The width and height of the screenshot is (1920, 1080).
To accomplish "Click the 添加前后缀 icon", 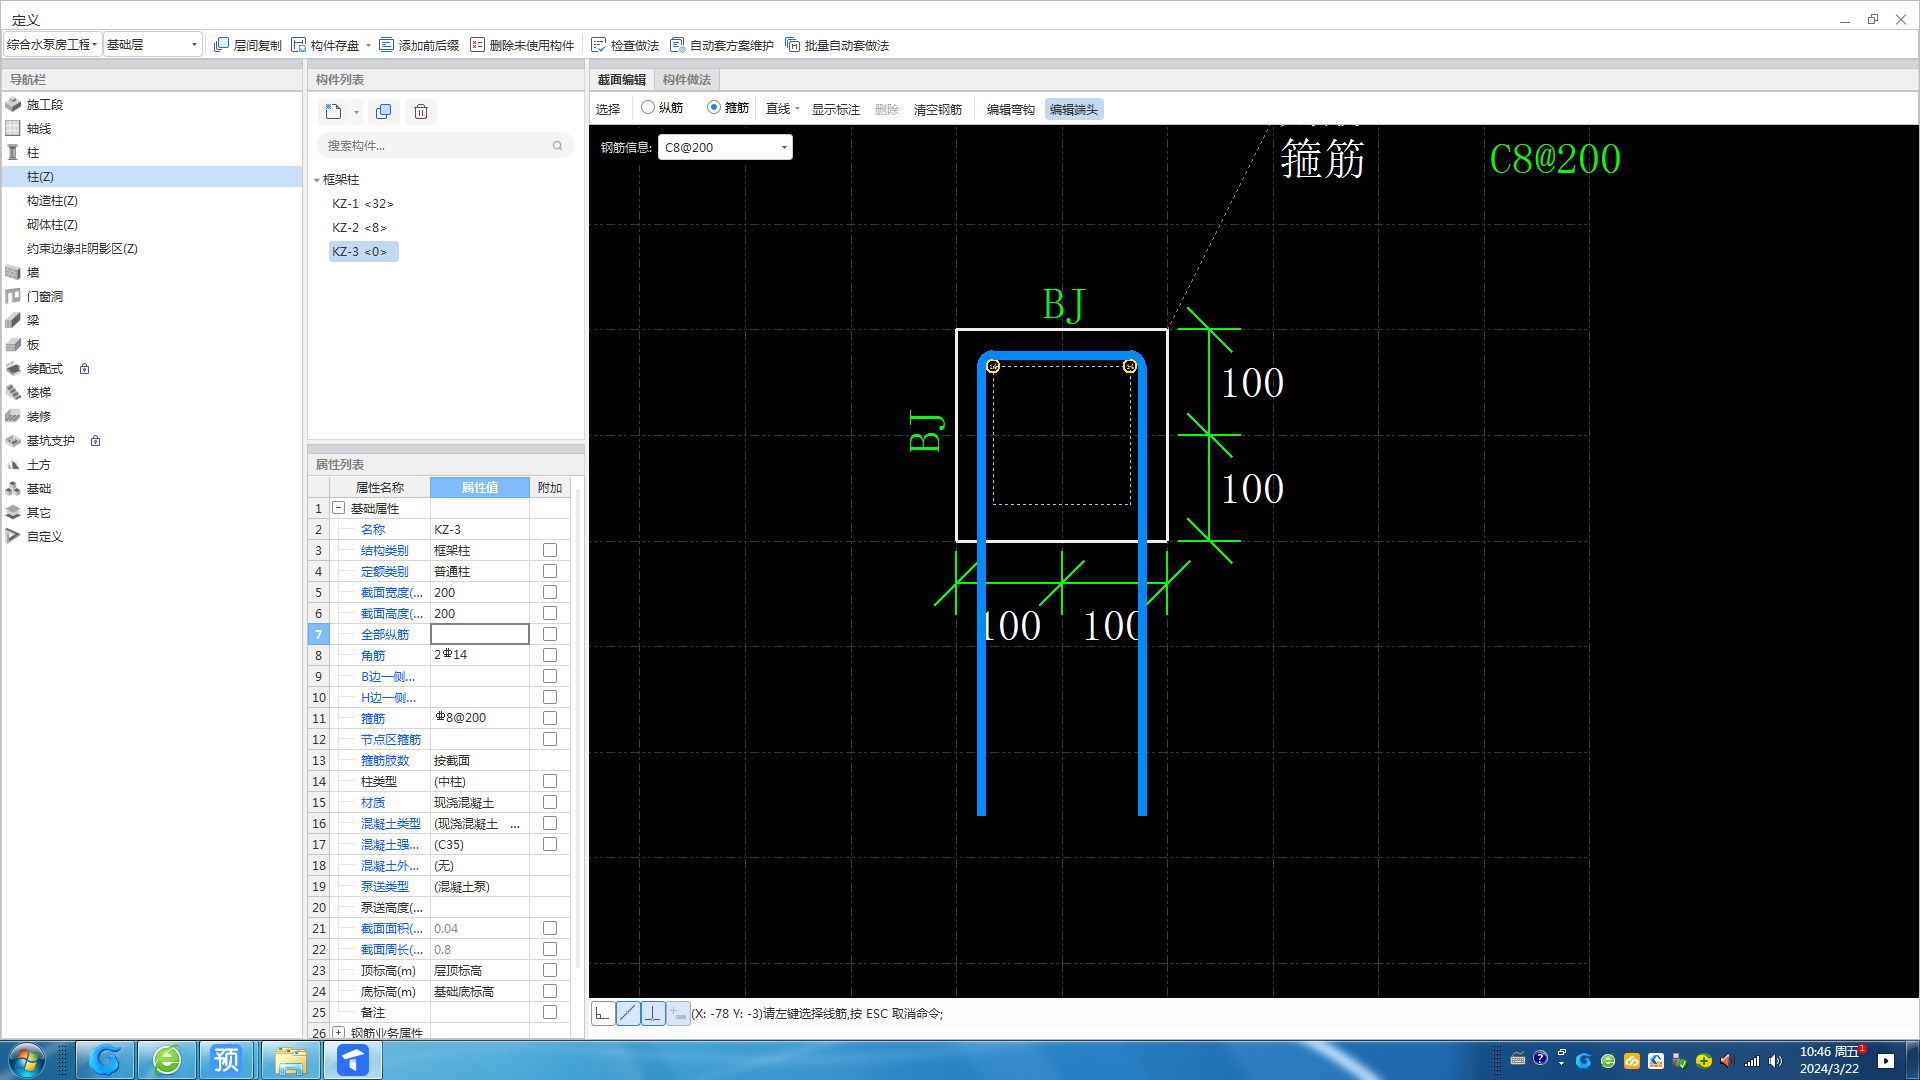I will click(x=386, y=45).
